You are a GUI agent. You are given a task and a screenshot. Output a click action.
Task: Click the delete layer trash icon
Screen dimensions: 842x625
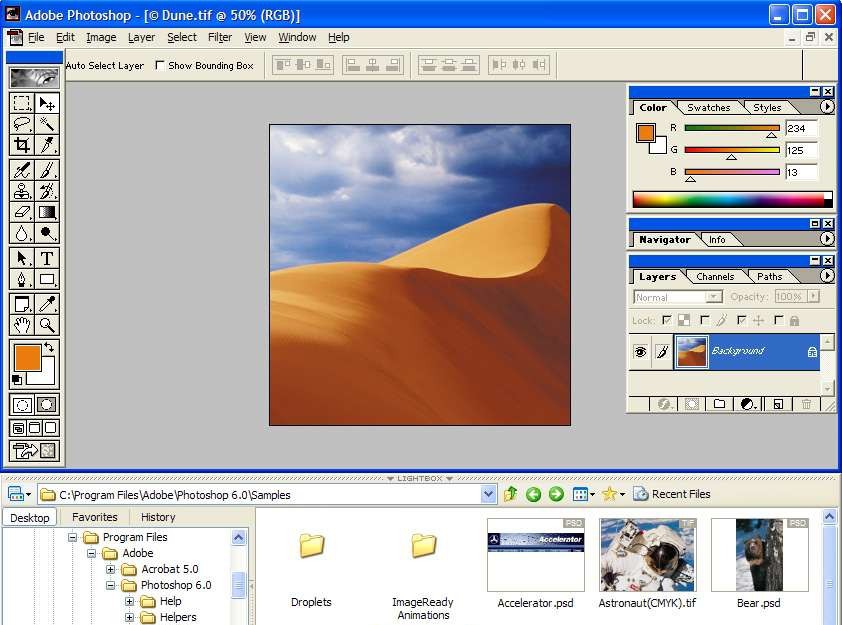pyautogui.click(x=807, y=403)
